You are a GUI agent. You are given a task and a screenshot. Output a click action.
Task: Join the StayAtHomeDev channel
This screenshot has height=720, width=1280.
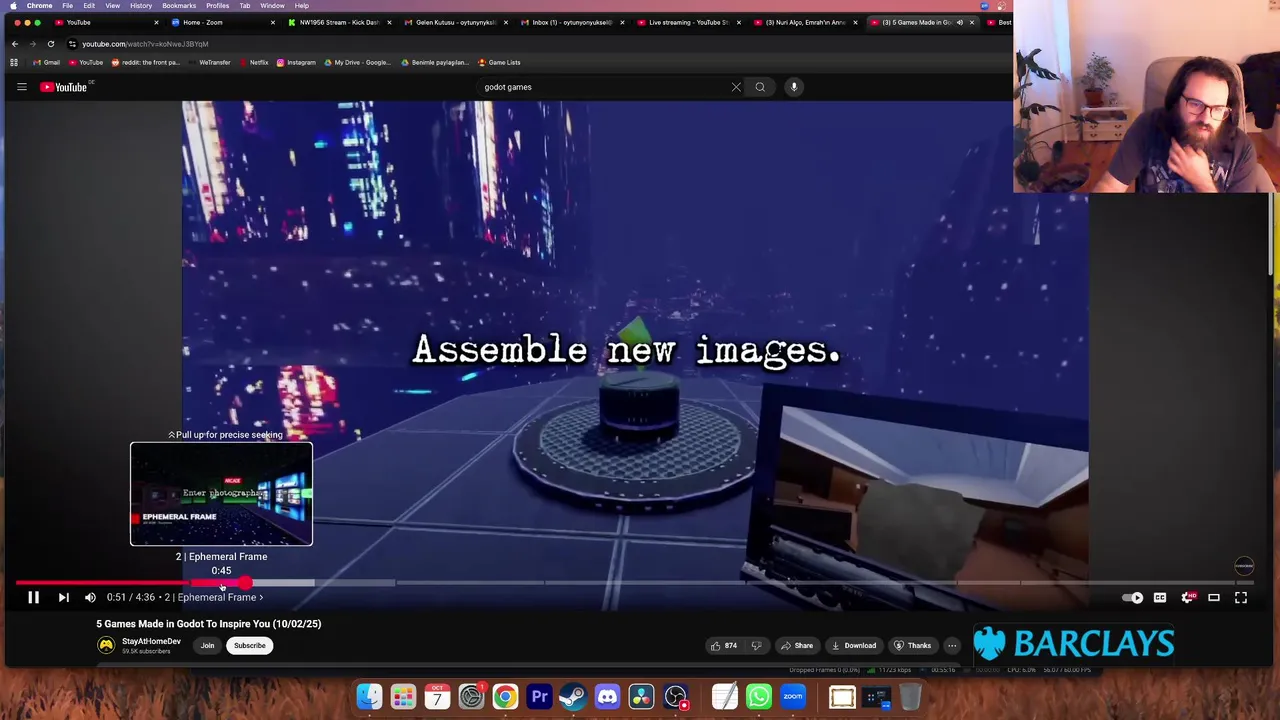click(207, 645)
